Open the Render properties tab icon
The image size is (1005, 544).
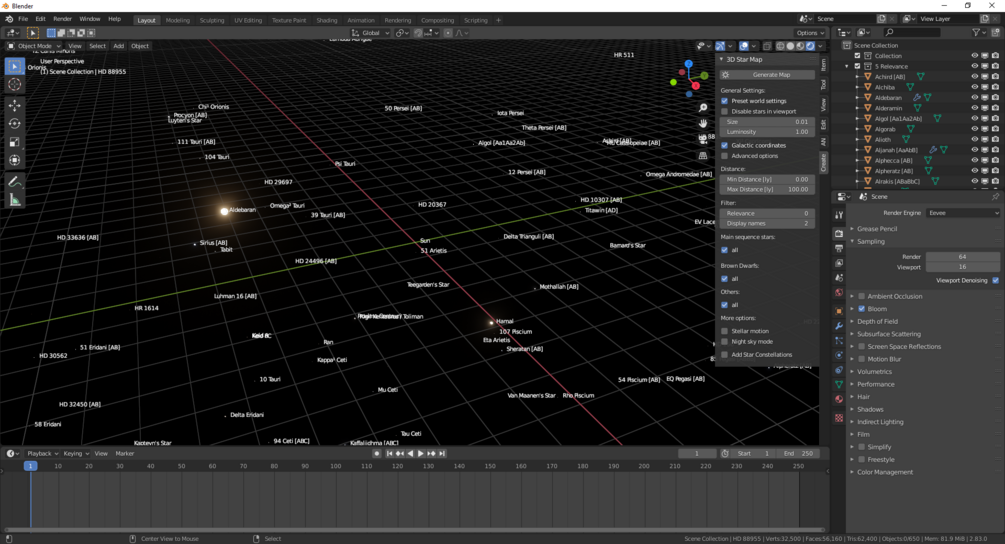point(839,233)
